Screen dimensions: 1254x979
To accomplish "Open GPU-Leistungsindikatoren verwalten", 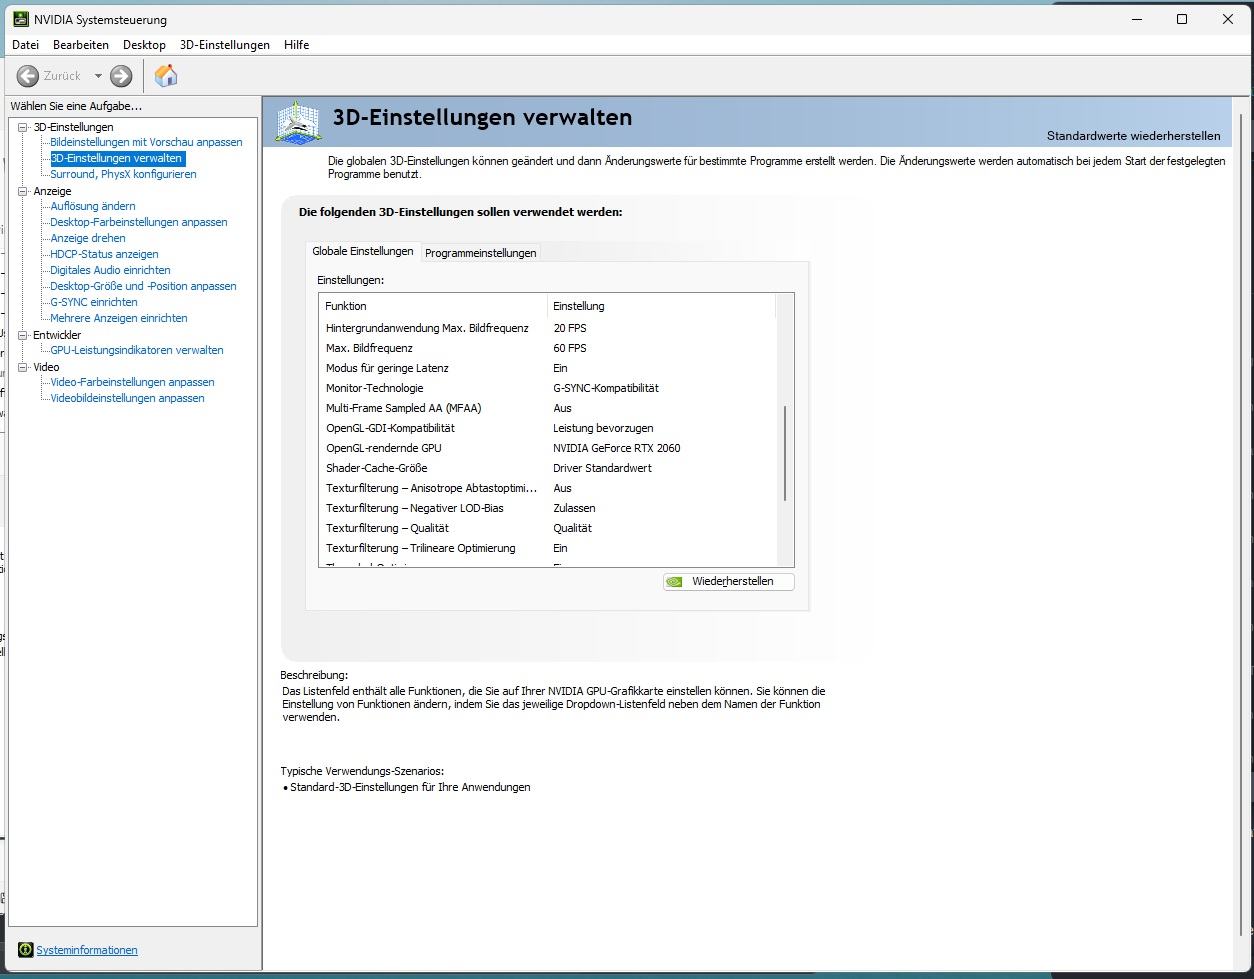I will [137, 350].
